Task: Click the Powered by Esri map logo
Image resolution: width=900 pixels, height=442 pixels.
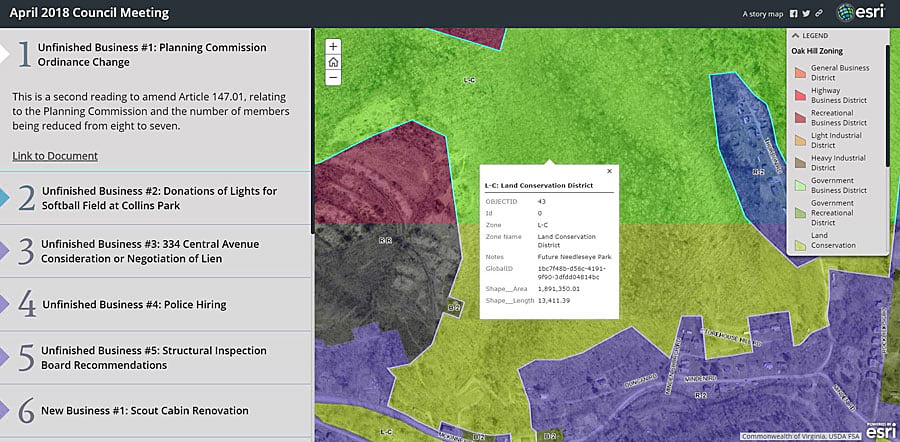Action: [881, 431]
